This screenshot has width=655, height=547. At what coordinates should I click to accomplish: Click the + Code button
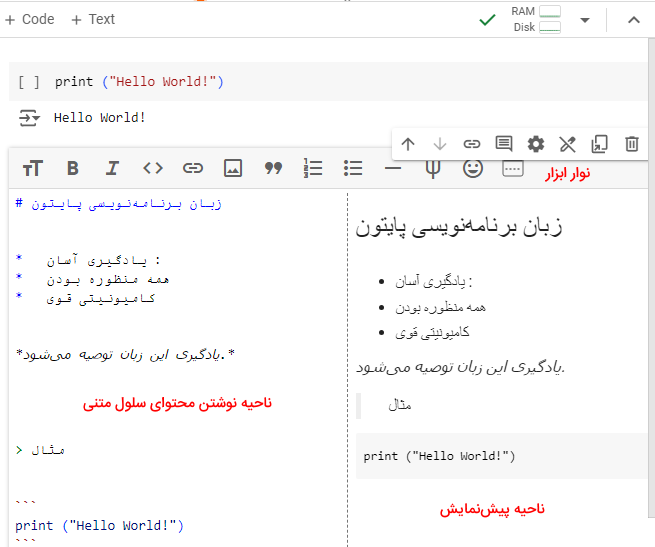31,19
